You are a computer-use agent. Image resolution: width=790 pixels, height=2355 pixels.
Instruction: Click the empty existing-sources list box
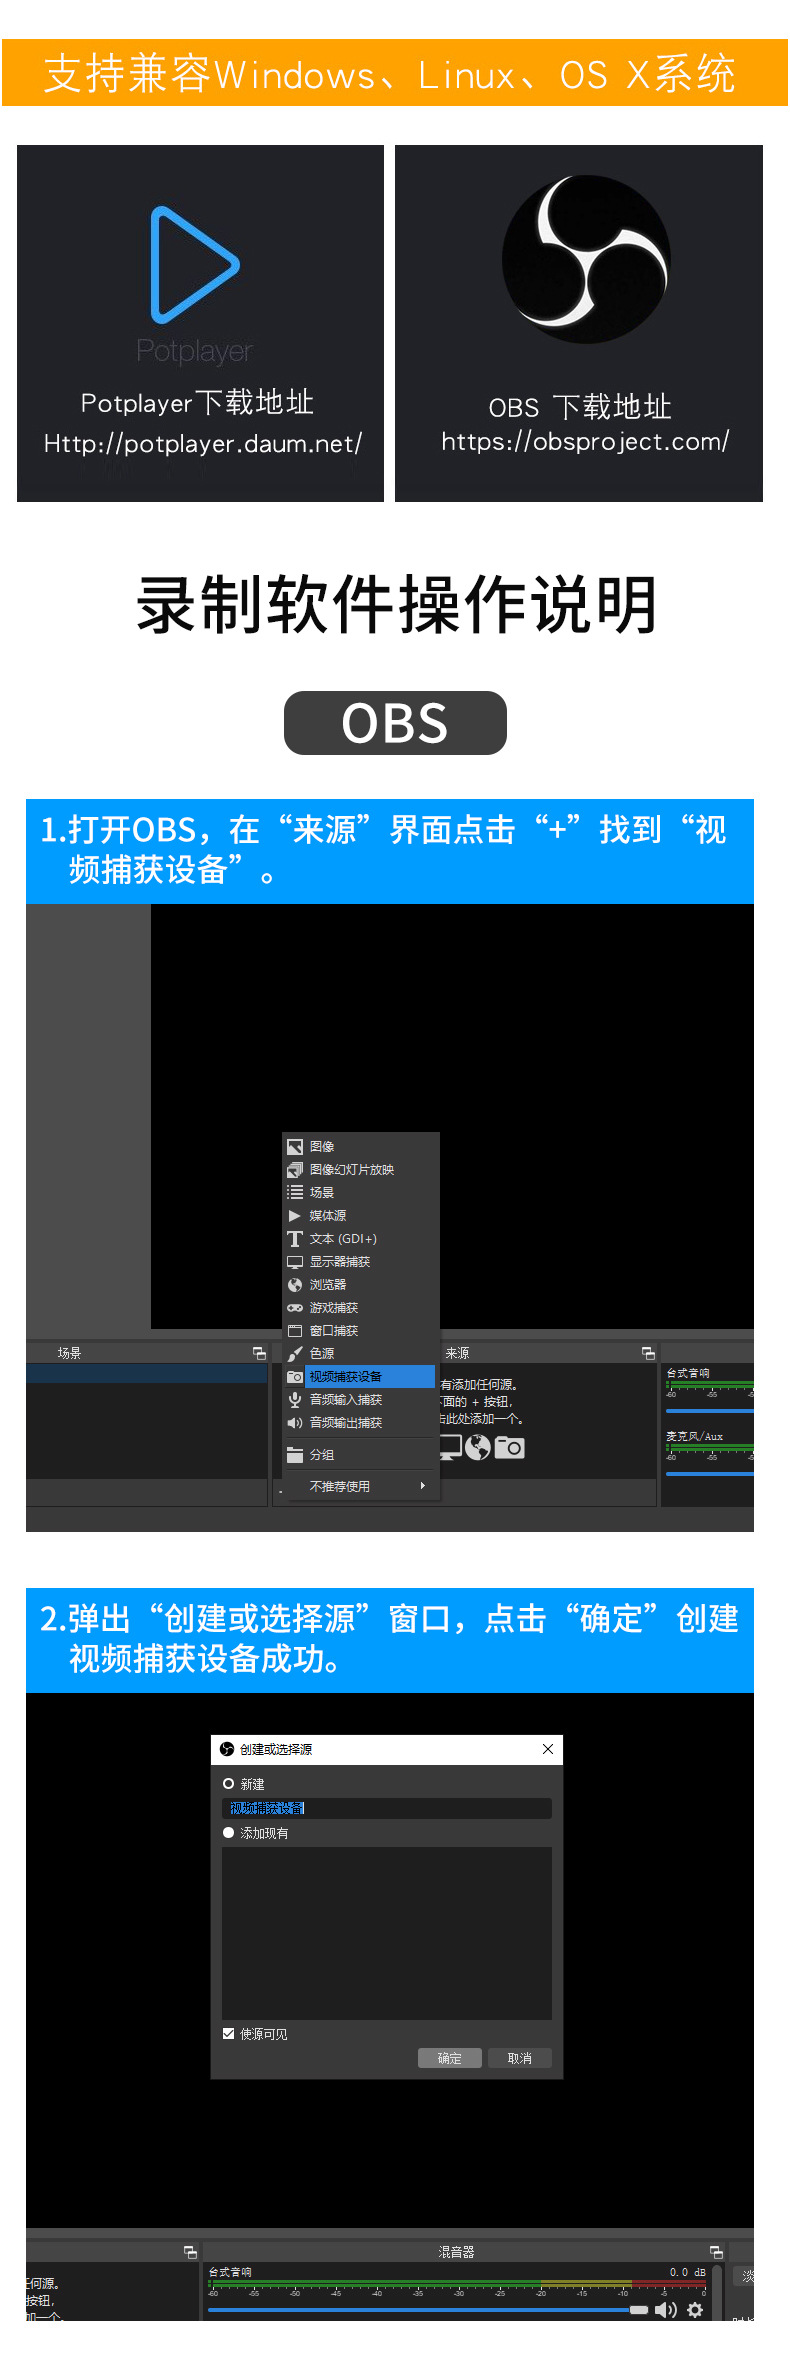[x=387, y=1933]
